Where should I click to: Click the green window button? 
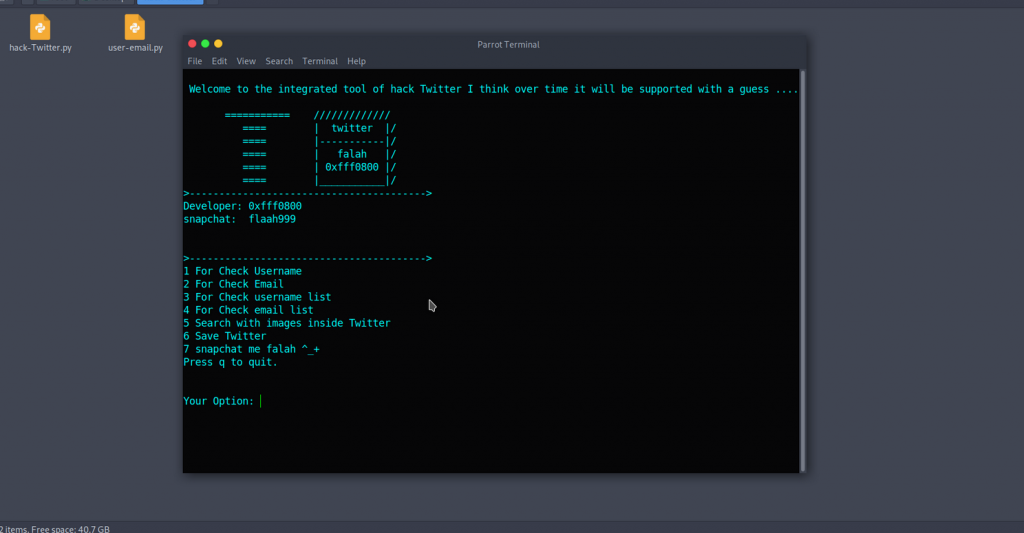[x=205, y=44]
